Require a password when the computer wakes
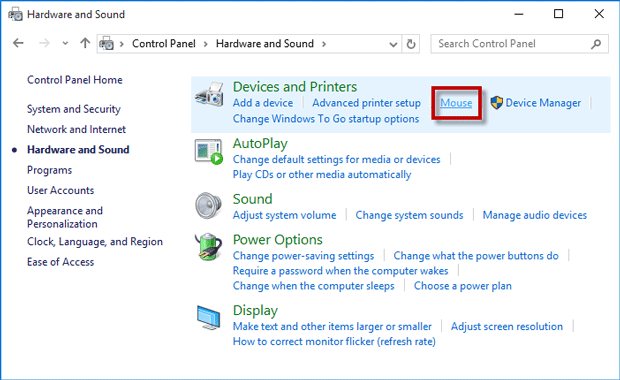Screen dimensions: 620x380 (340, 271)
